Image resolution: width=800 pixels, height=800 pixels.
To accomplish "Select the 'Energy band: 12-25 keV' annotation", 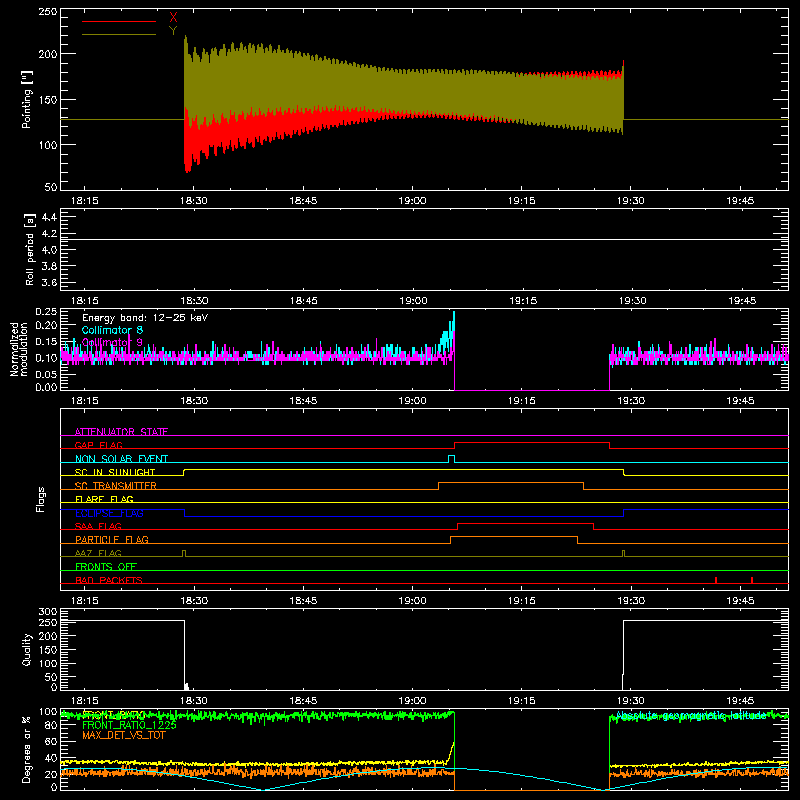I will (x=145, y=318).
